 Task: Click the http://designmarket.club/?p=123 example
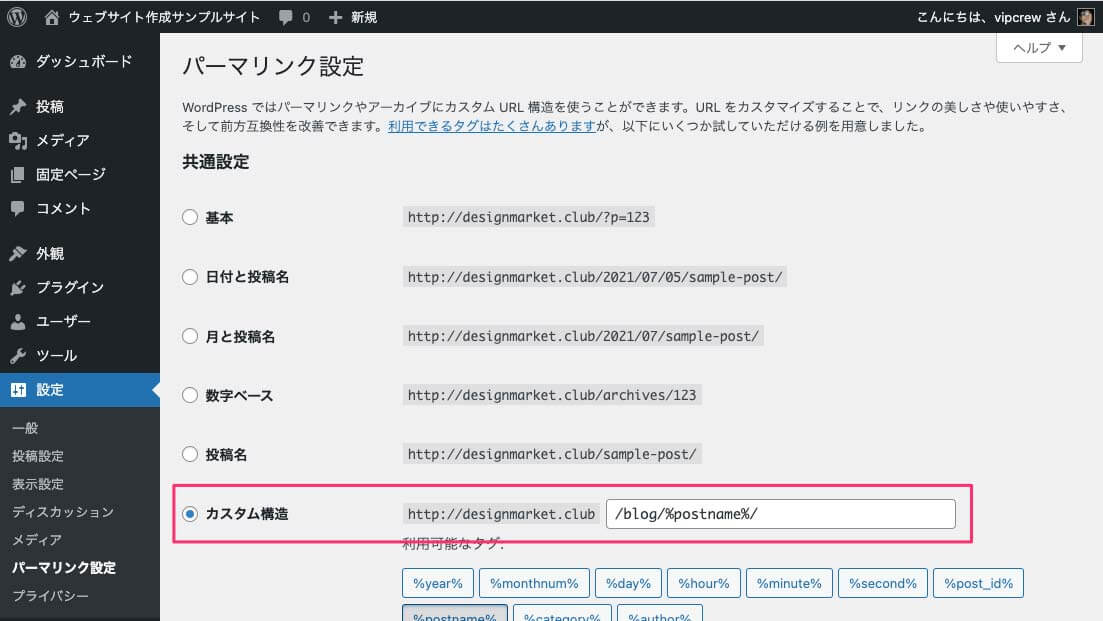click(x=528, y=217)
